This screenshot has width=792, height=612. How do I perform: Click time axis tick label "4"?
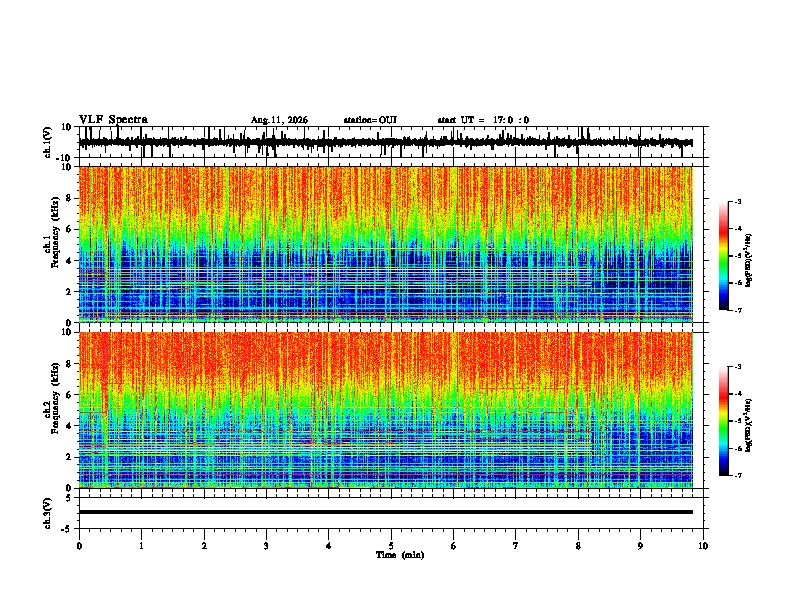point(329,546)
